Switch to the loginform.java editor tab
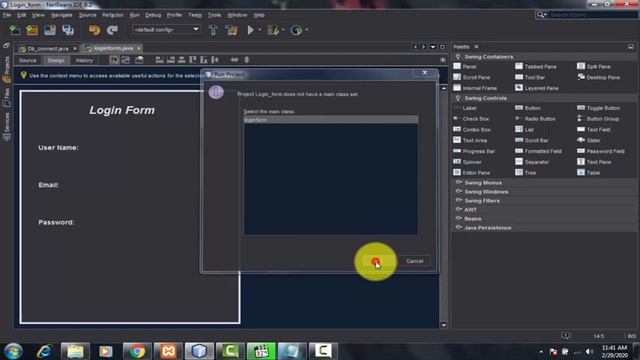 (112, 48)
